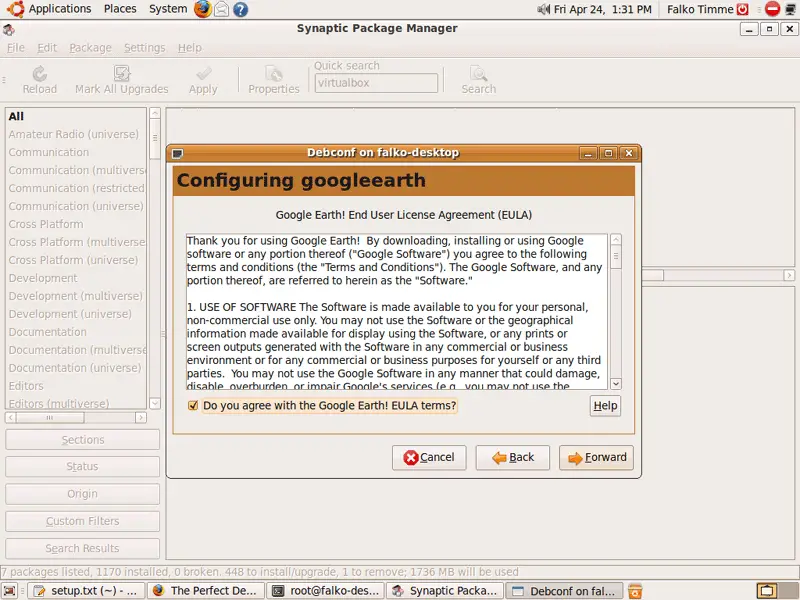Click the Synaptic window title icon
The width and height of the screenshot is (800, 600).
(x=9, y=30)
